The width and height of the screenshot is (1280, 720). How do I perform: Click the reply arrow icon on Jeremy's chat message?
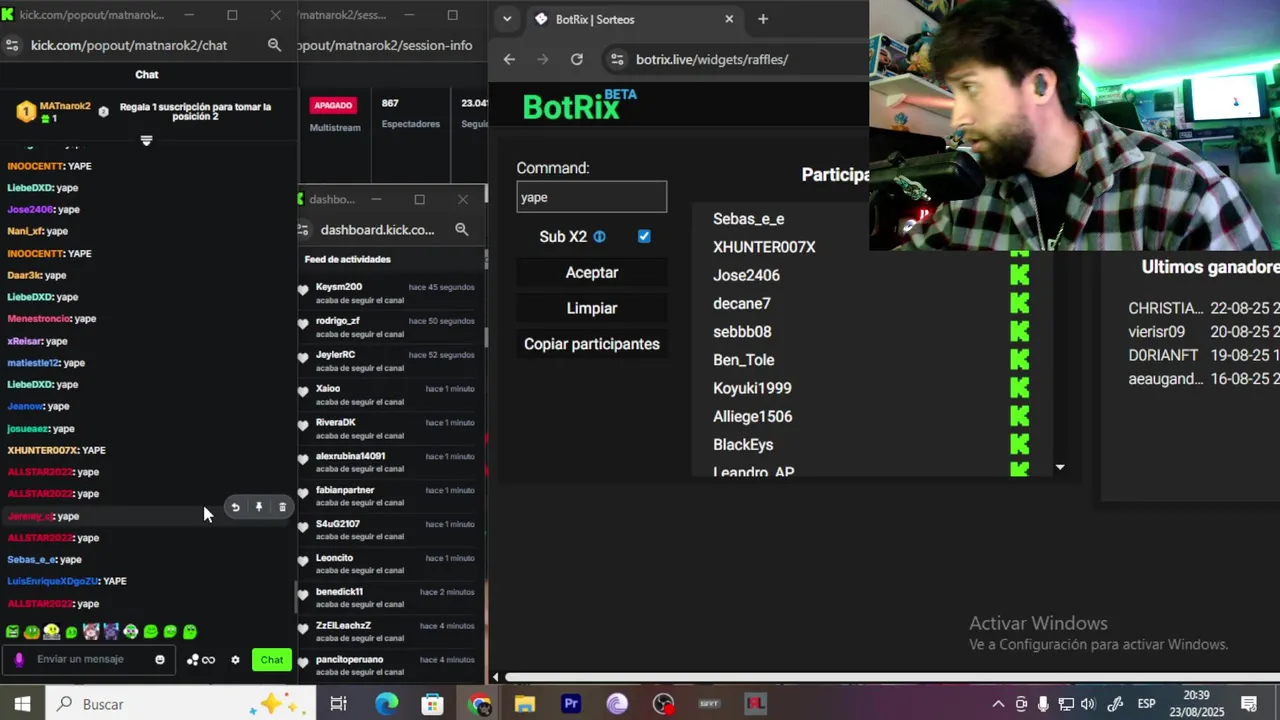click(x=235, y=508)
